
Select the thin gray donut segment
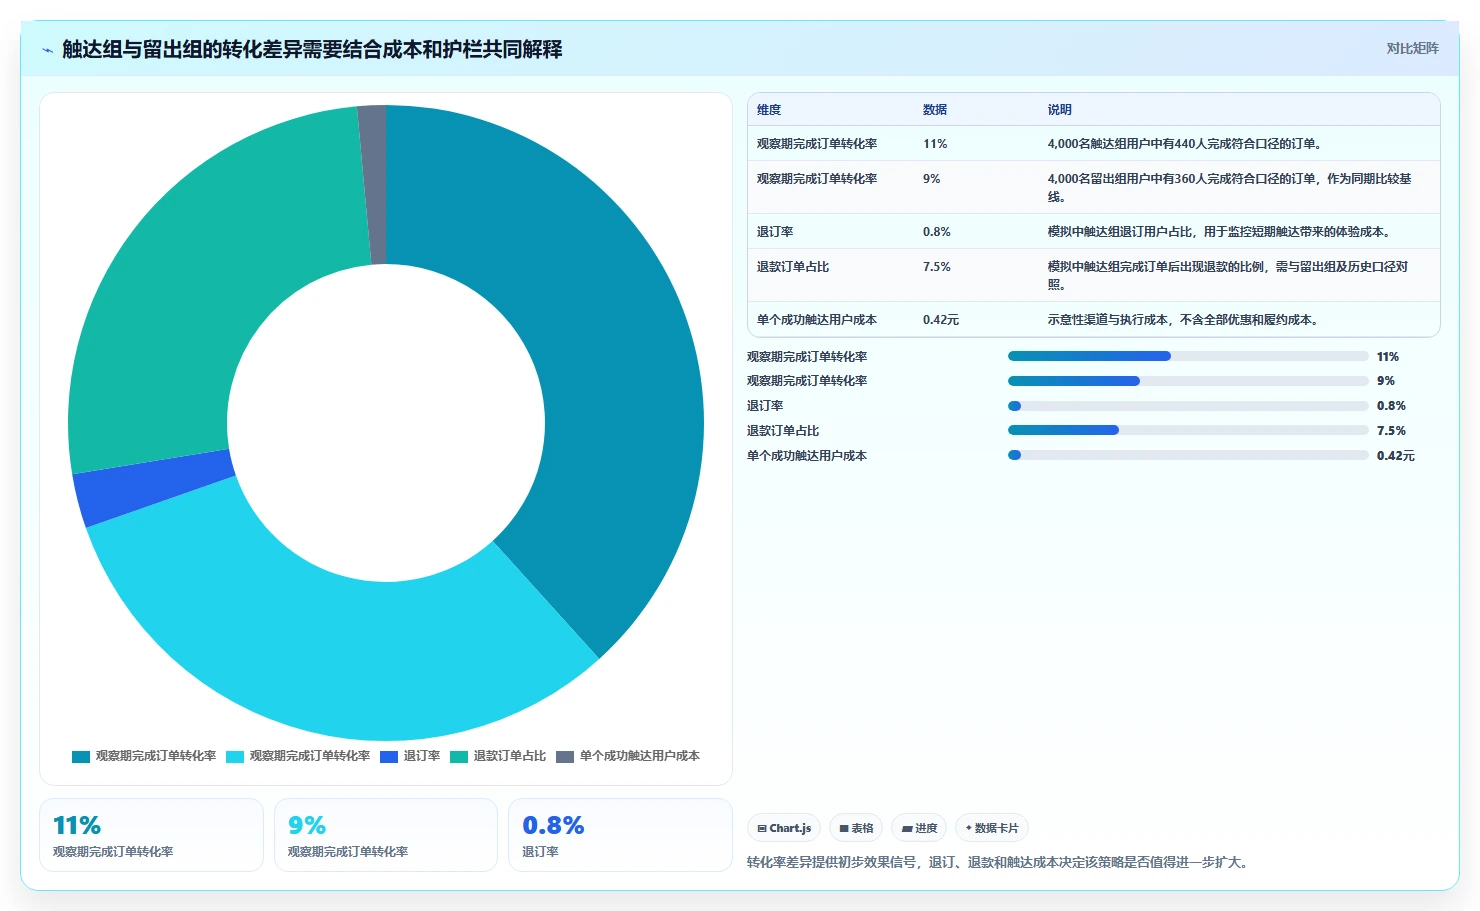coord(373,184)
